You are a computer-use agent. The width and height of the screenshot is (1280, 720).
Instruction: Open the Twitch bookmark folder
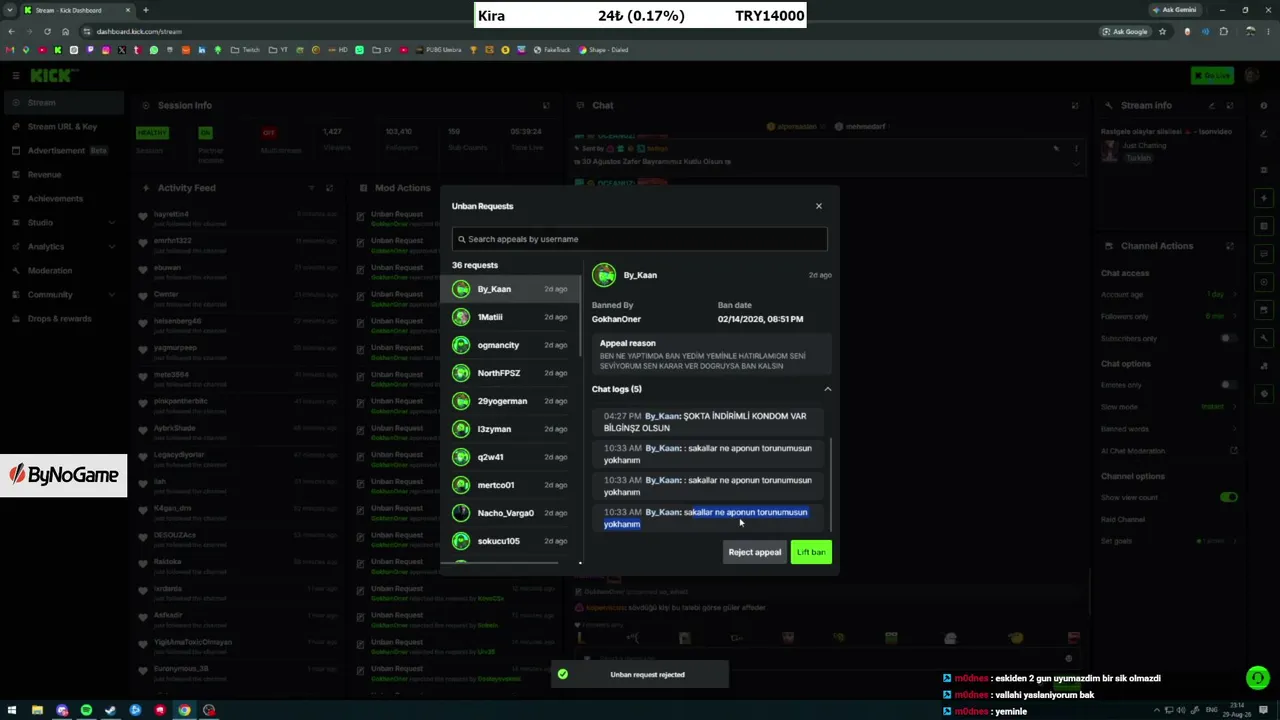(245, 50)
